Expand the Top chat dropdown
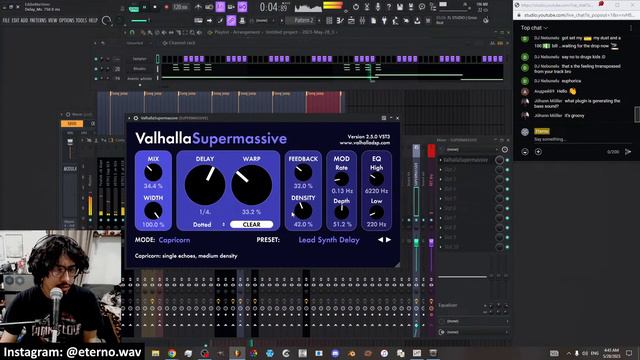The height and width of the screenshot is (360, 640). [x=534, y=28]
